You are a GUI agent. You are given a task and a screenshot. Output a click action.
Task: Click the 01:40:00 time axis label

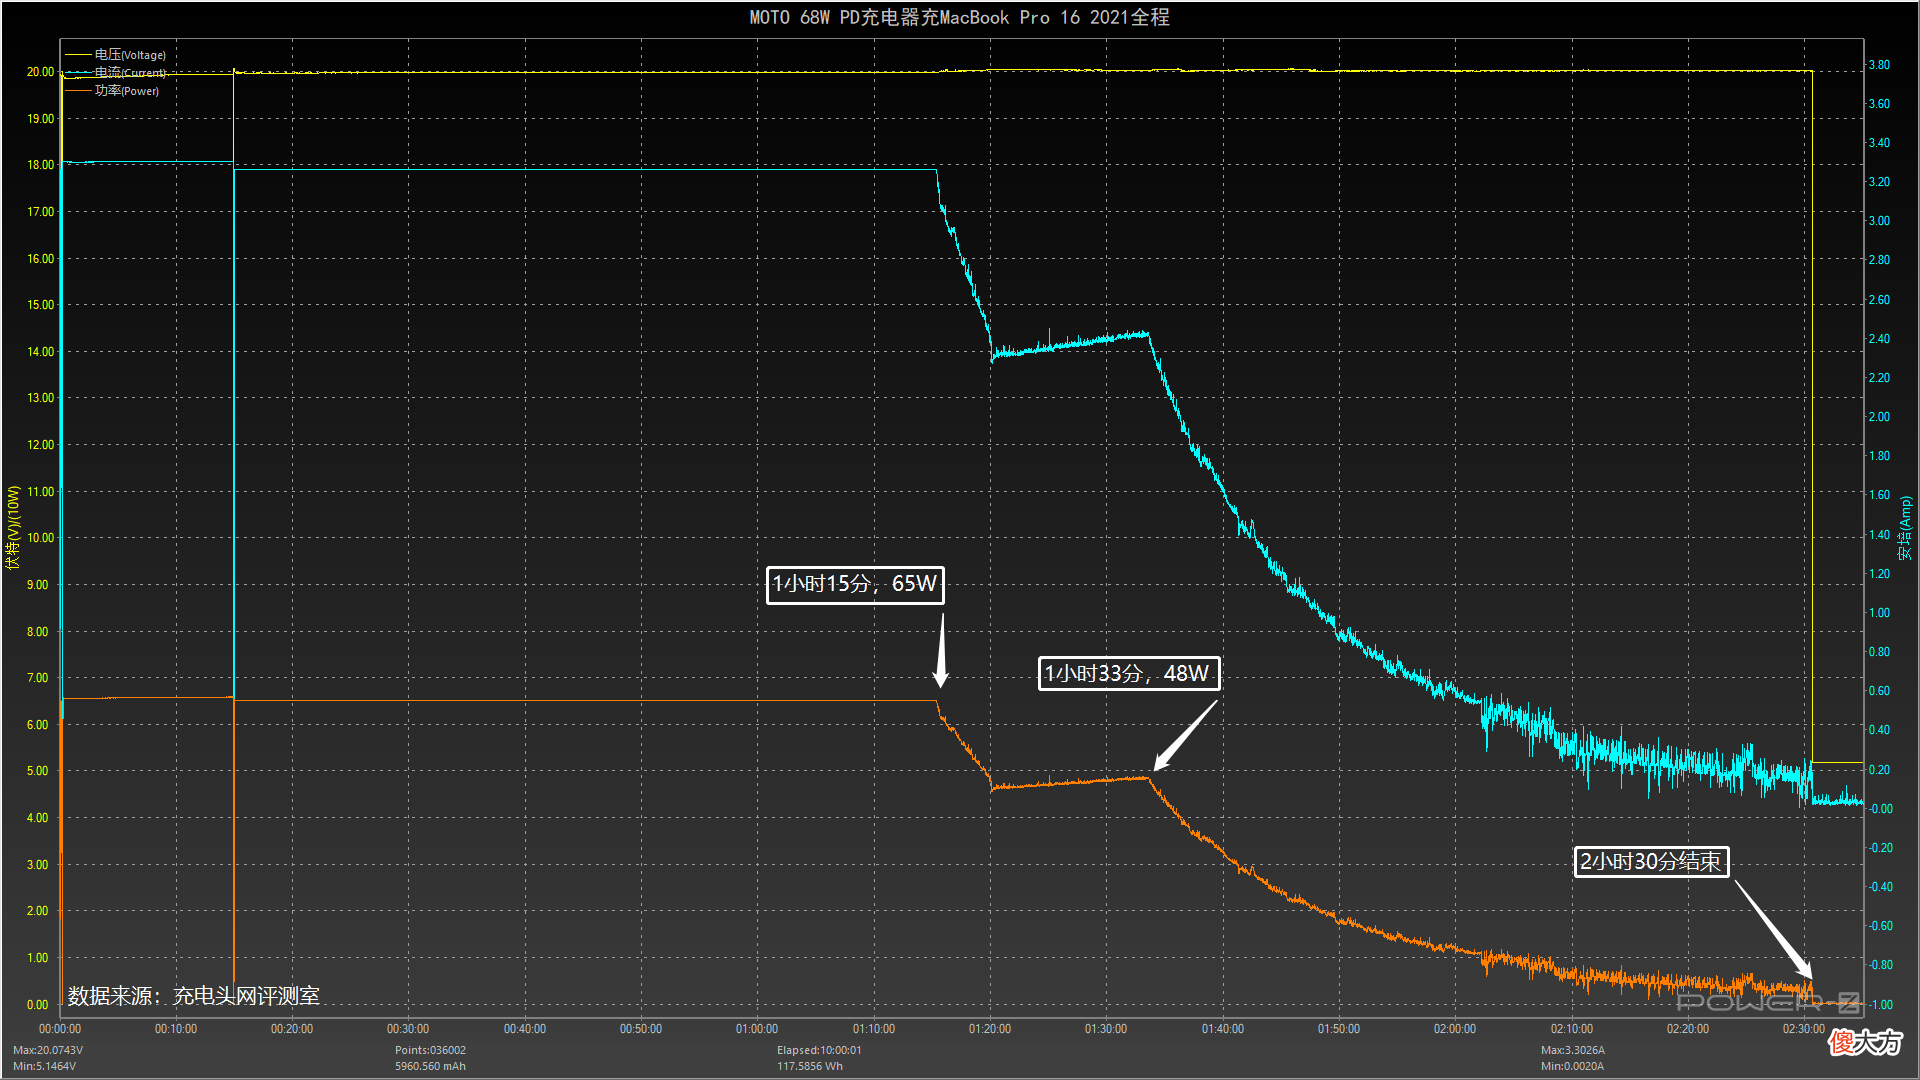pyautogui.click(x=1223, y=1029)
